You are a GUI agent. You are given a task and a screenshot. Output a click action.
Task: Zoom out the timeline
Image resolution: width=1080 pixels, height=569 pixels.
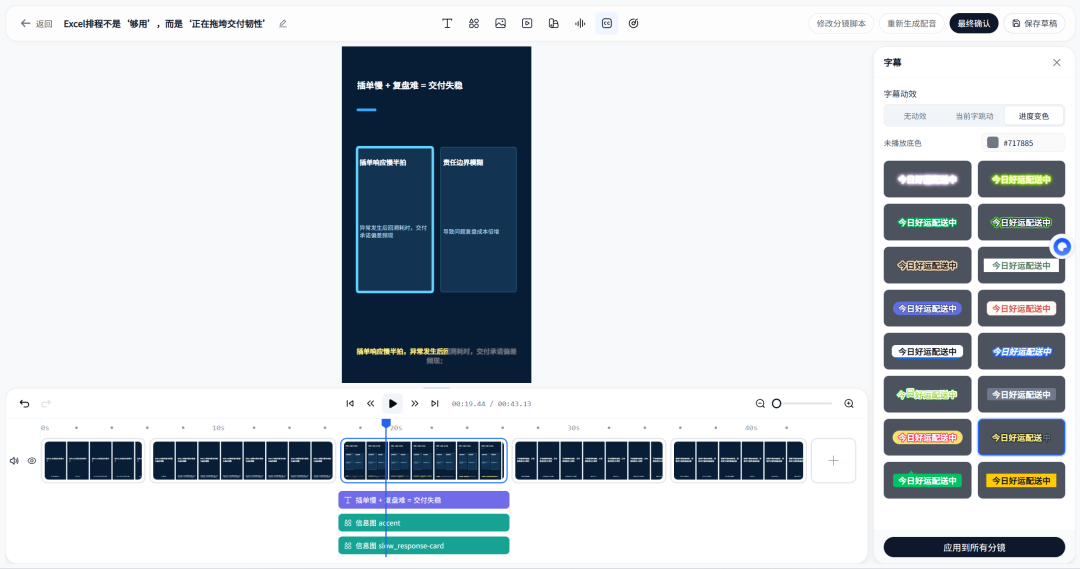tap(760, 404)
